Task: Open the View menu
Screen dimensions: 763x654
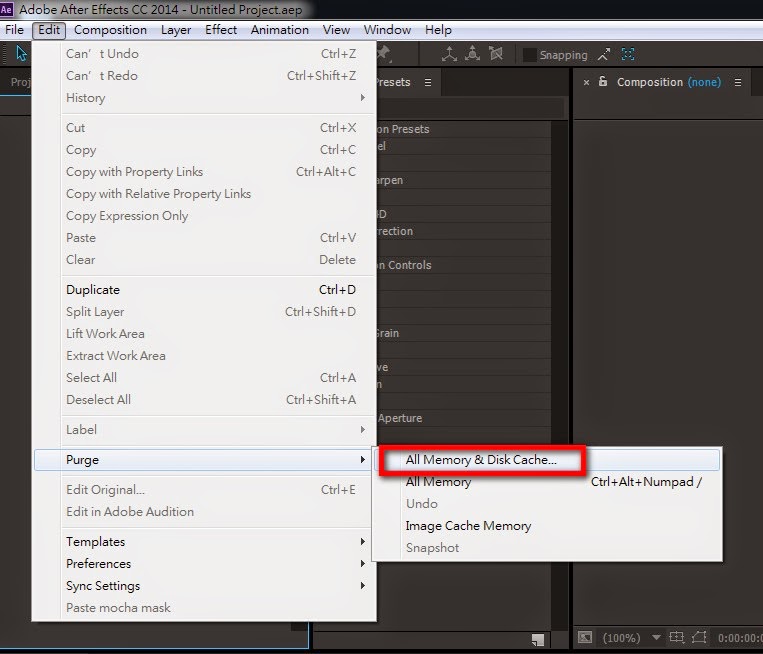Action: pyautogui.click(x=336, y=30)
